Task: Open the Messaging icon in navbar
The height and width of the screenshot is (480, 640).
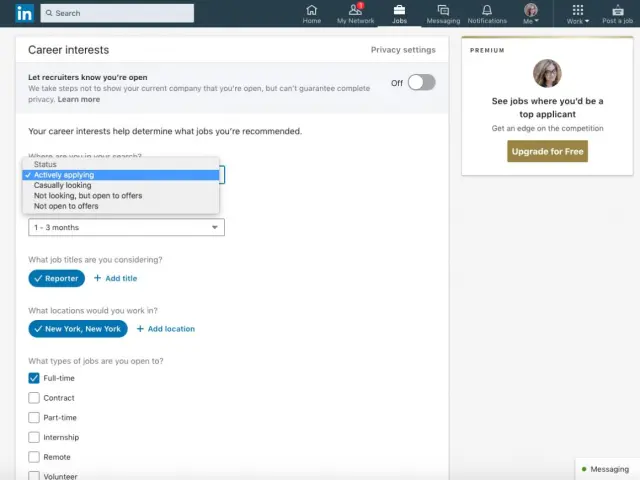Action: coord(443,10)
